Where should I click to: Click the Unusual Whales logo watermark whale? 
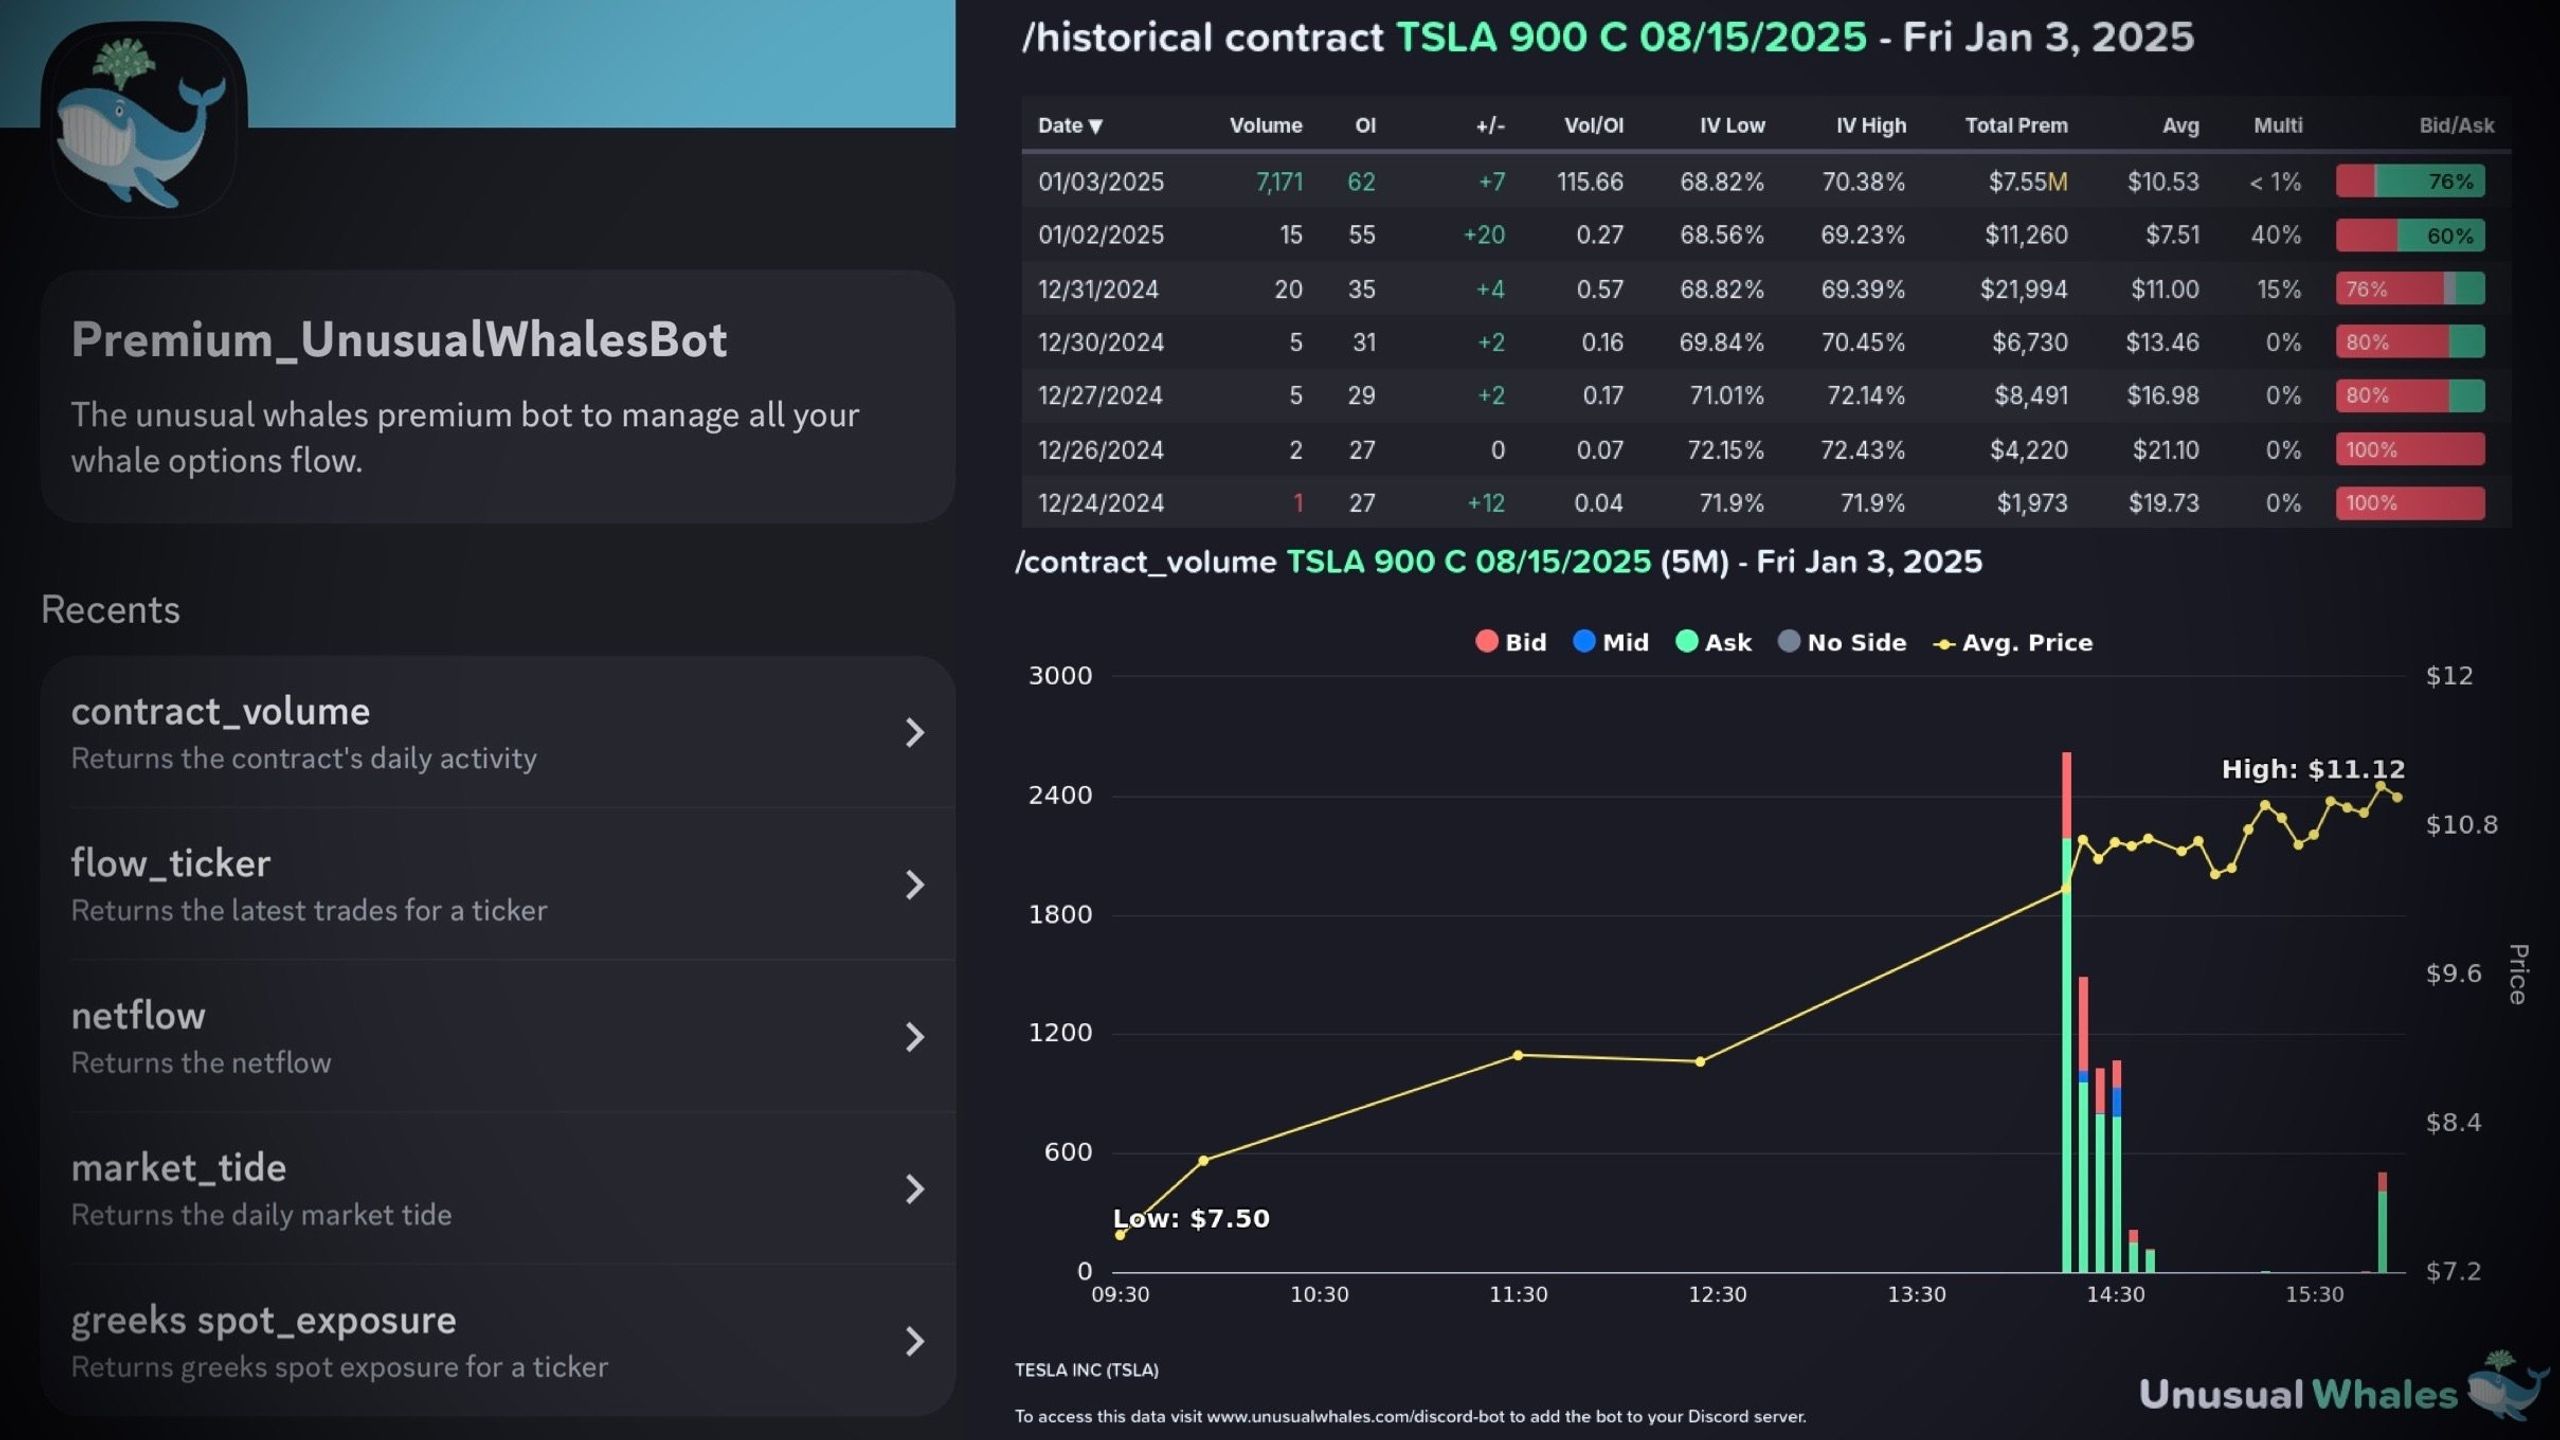click(x=2508, y=1385)
